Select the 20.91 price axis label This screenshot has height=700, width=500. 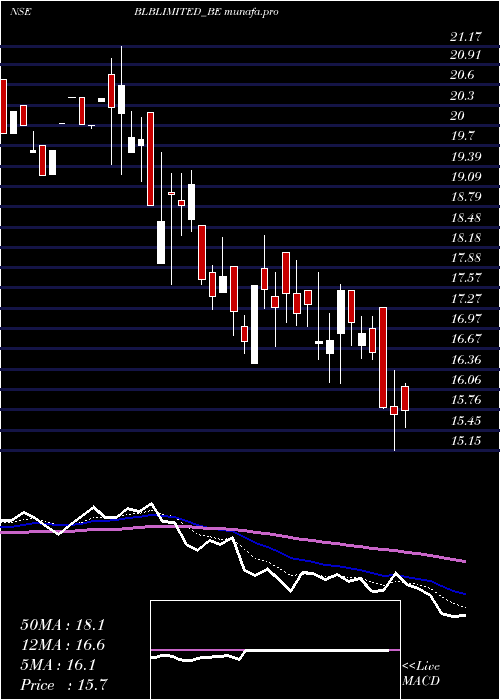point(466,55)
